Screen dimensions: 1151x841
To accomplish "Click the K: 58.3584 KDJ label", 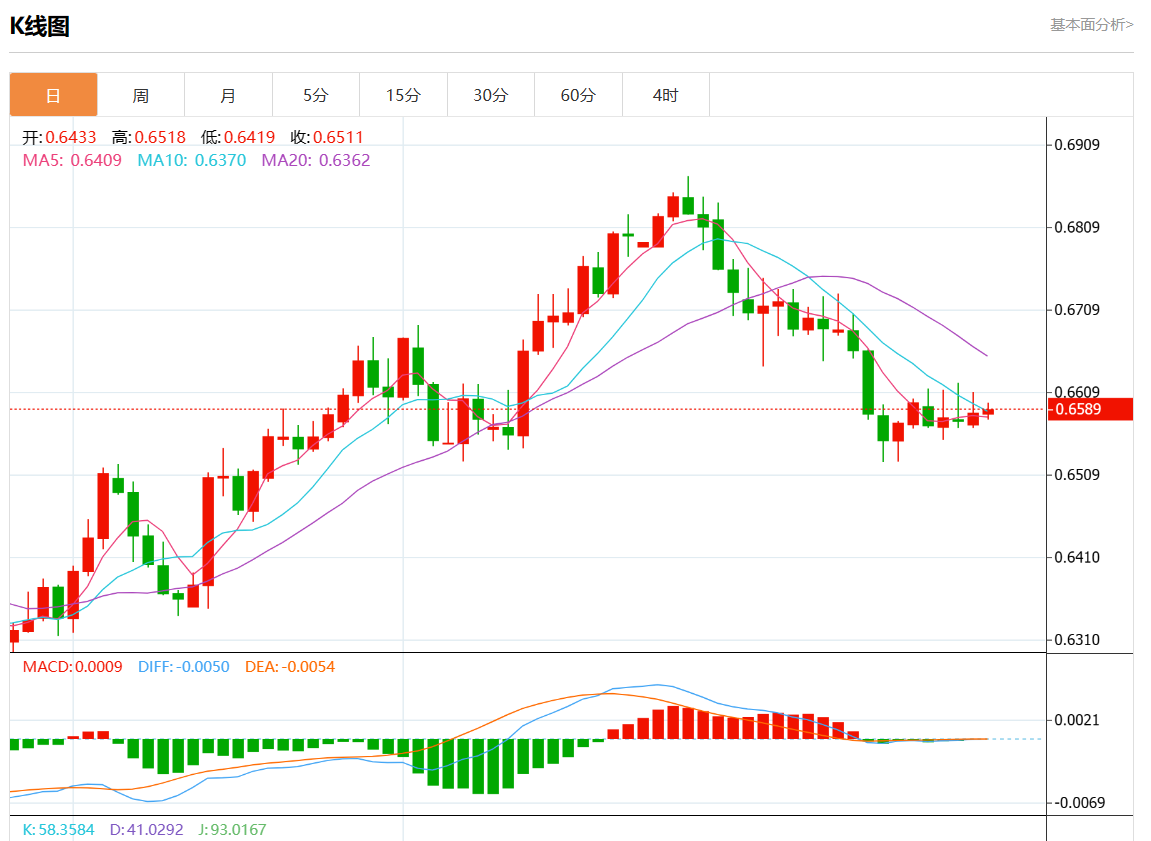I will (x=58, y=829).
